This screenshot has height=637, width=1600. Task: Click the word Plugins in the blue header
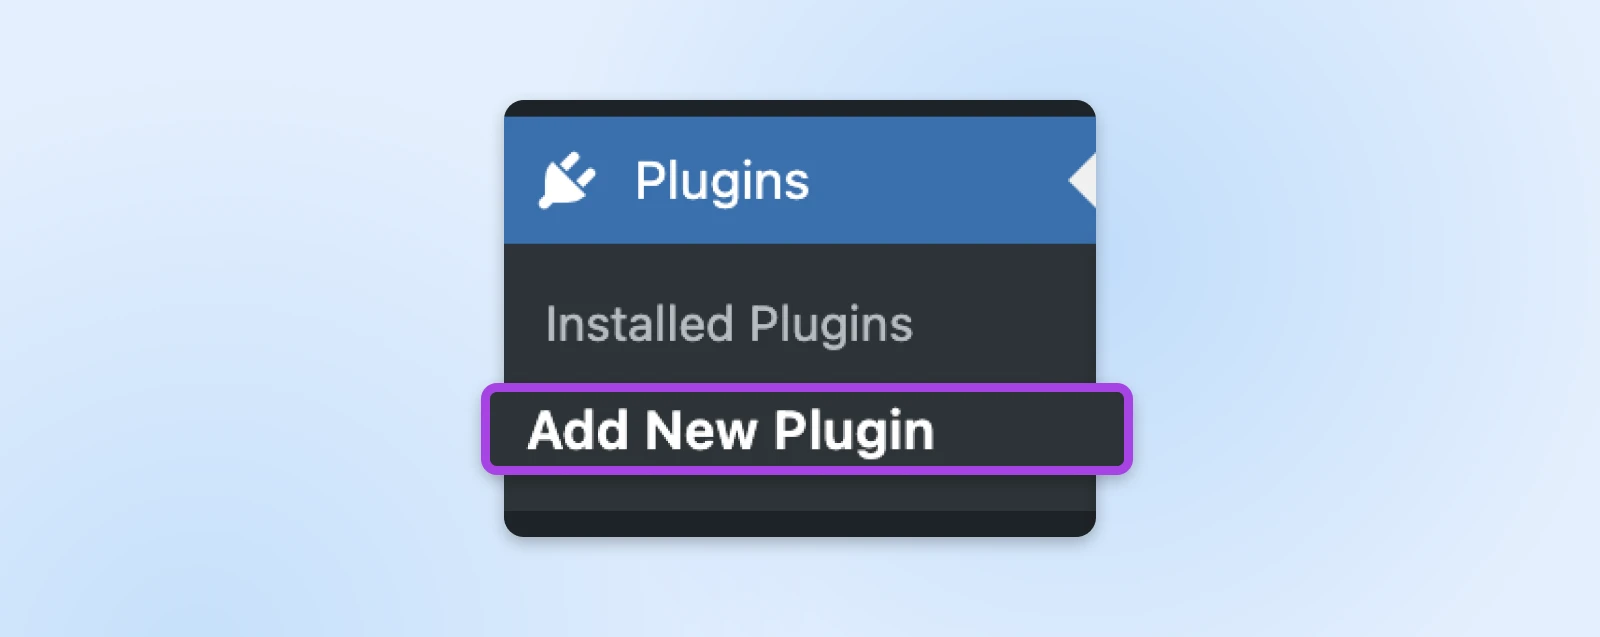tap(722, 183)
